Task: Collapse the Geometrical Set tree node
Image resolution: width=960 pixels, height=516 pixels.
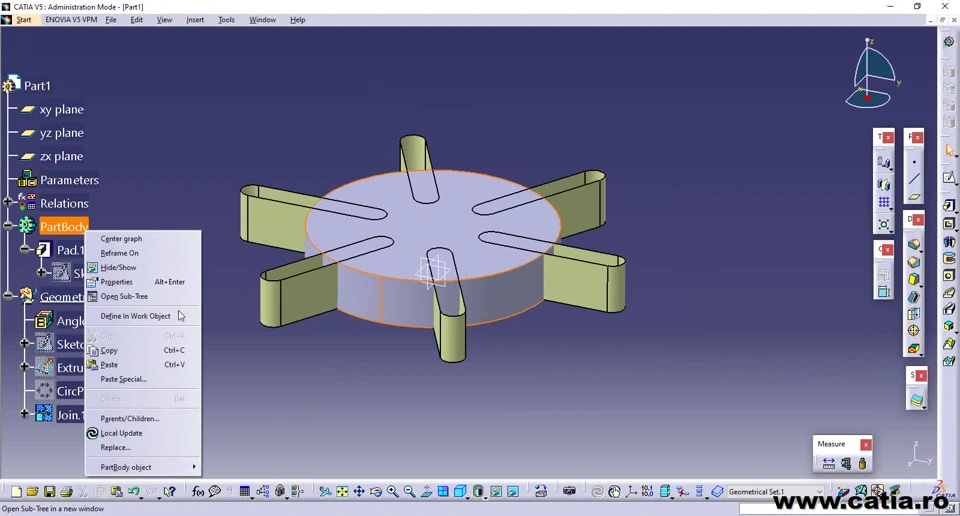Action: (x=8, y=296)
